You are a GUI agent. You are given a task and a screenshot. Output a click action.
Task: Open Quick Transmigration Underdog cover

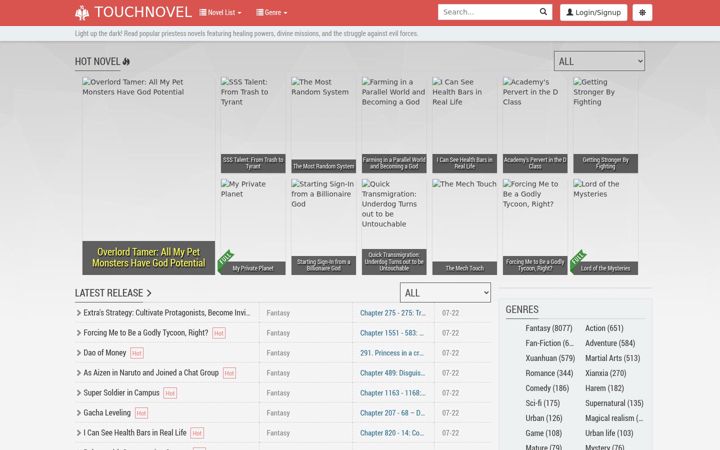pos(394,227)
